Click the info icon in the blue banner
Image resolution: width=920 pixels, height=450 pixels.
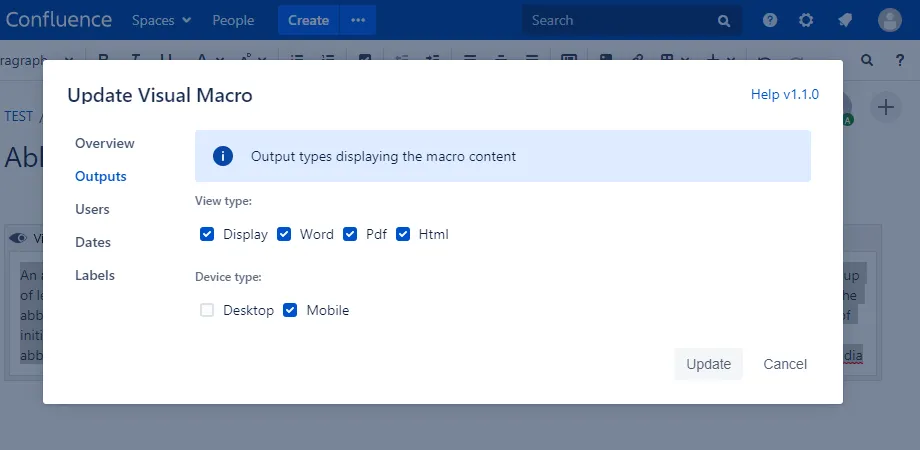[223, 156]
